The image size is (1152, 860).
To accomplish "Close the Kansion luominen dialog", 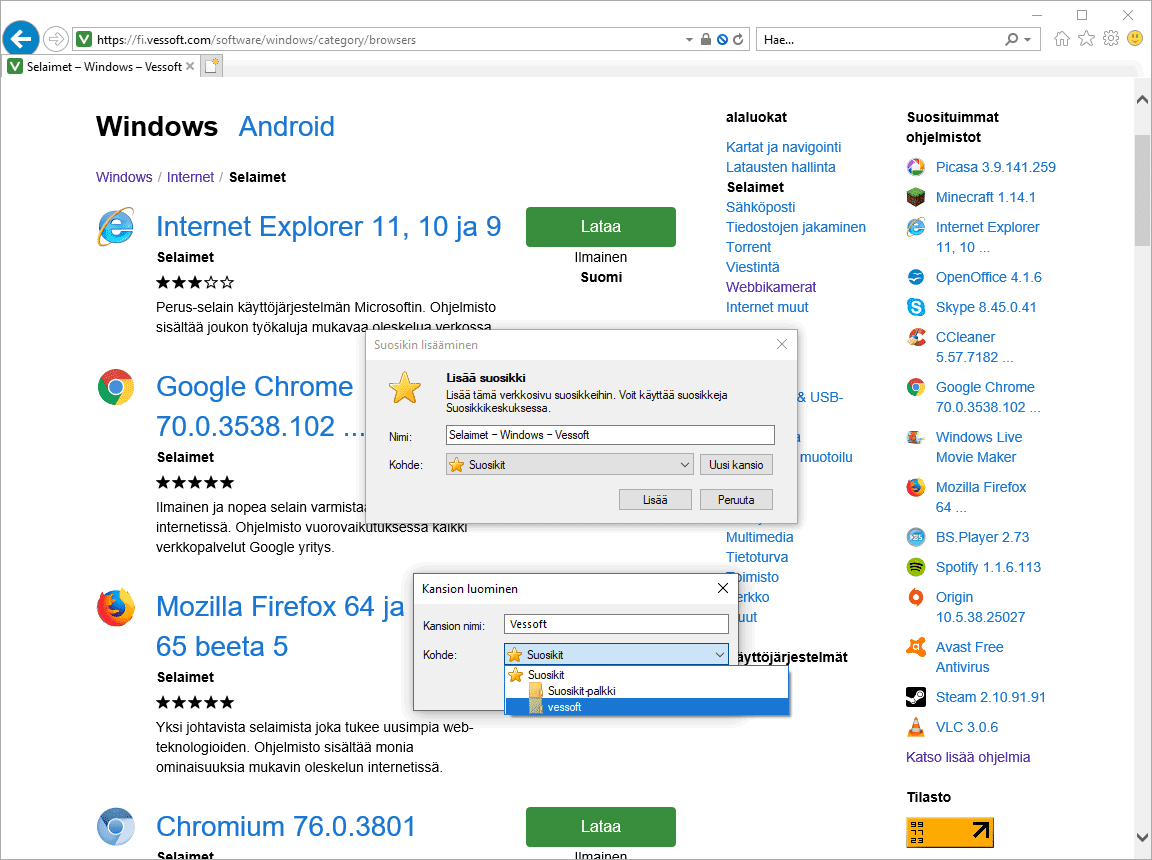I will point(723,588).
